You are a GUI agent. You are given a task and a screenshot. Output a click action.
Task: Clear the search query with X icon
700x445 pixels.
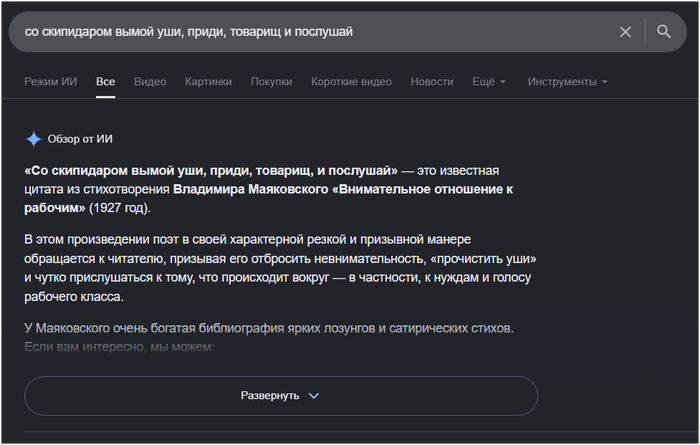click(625, 32)
